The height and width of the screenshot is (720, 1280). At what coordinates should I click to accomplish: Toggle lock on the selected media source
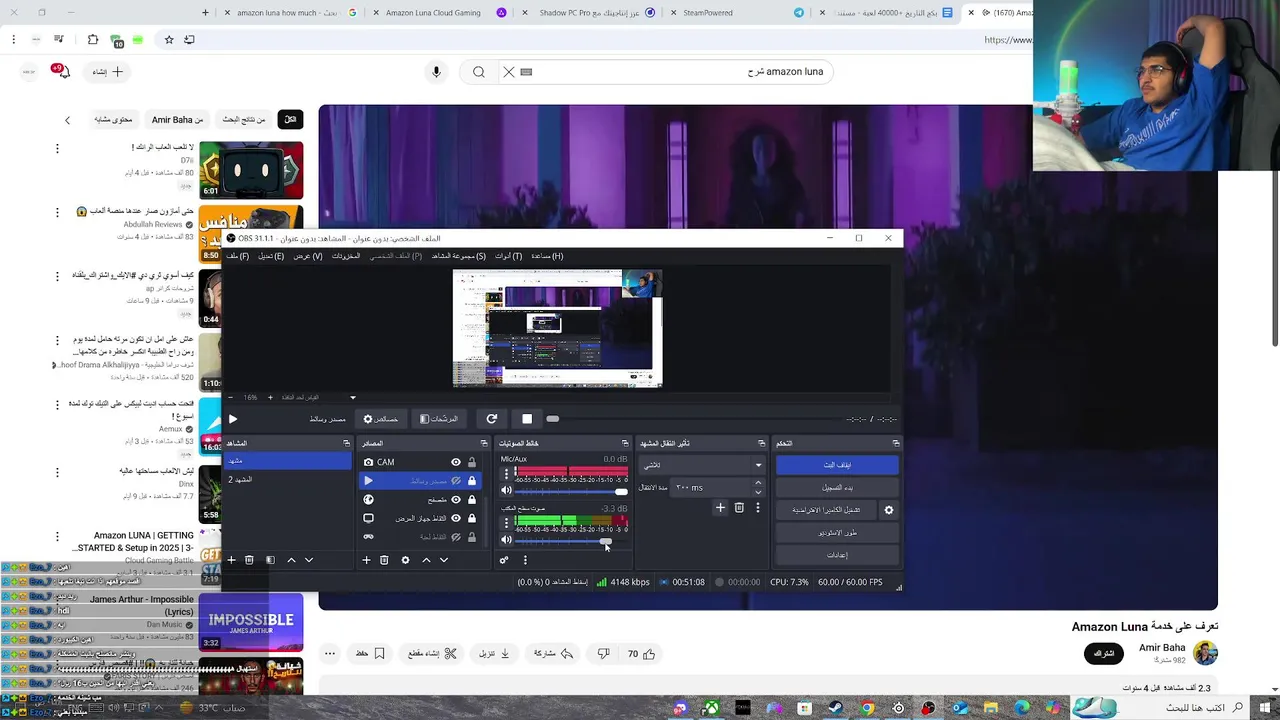click(x=472, y=481)
